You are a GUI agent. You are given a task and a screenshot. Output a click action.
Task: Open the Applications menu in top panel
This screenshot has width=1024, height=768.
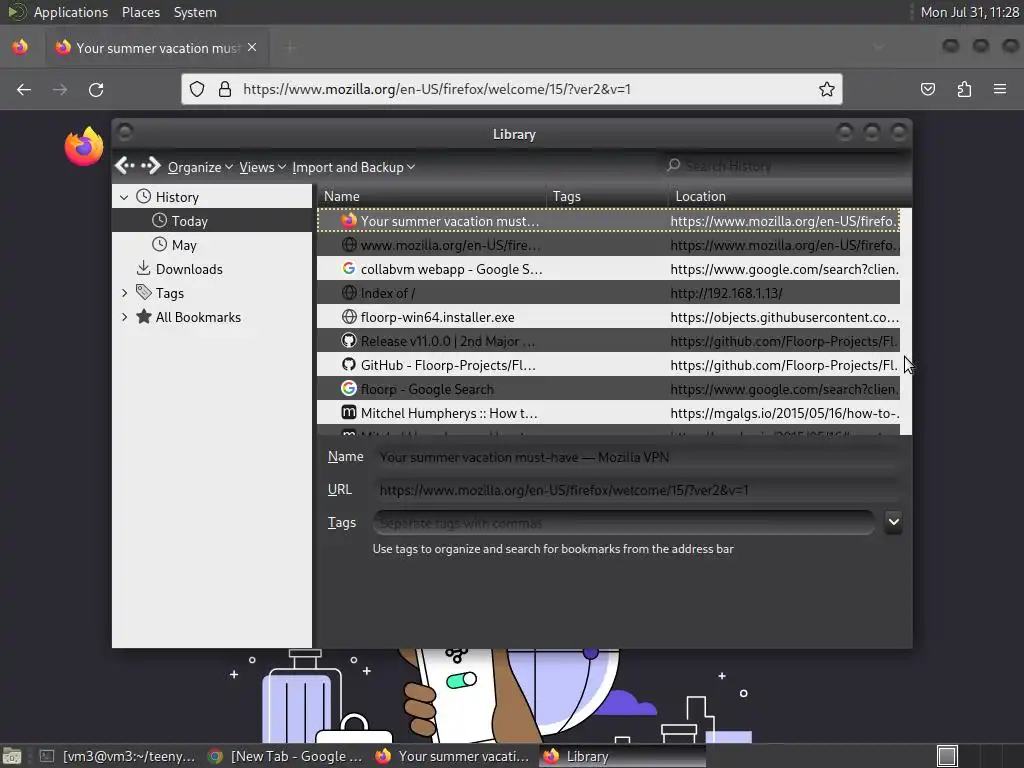(x=71, y=12)
